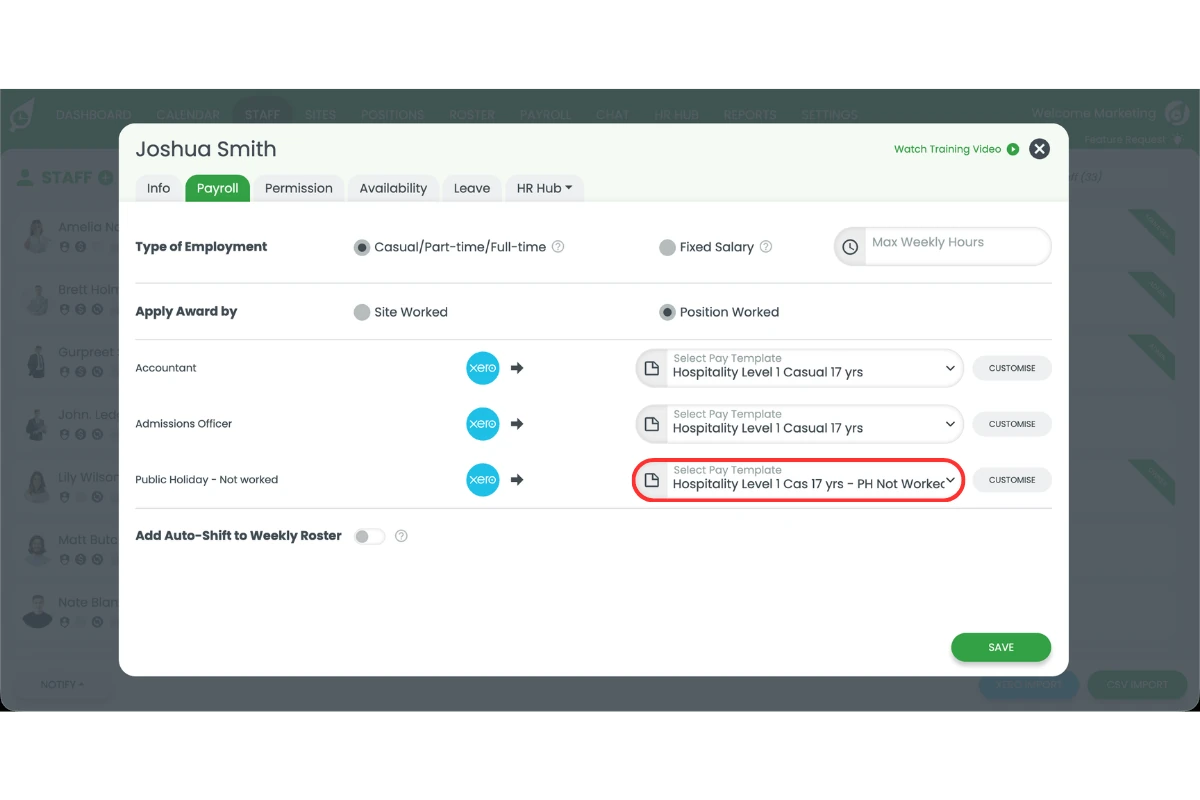Open the Accountant pay template dropdown
The image size is (1200, 800).
point(799,368)
